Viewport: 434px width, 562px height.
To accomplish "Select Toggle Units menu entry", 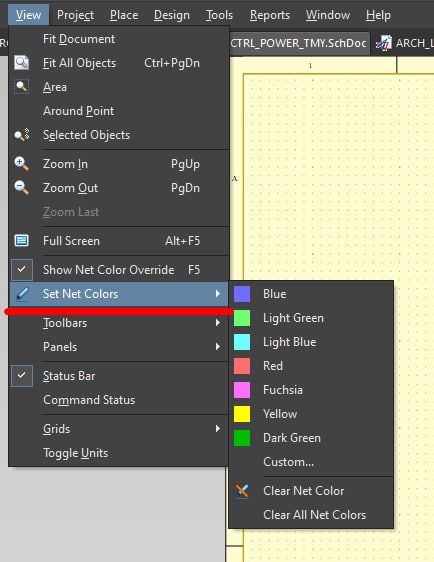I will (x=119, y=453).
